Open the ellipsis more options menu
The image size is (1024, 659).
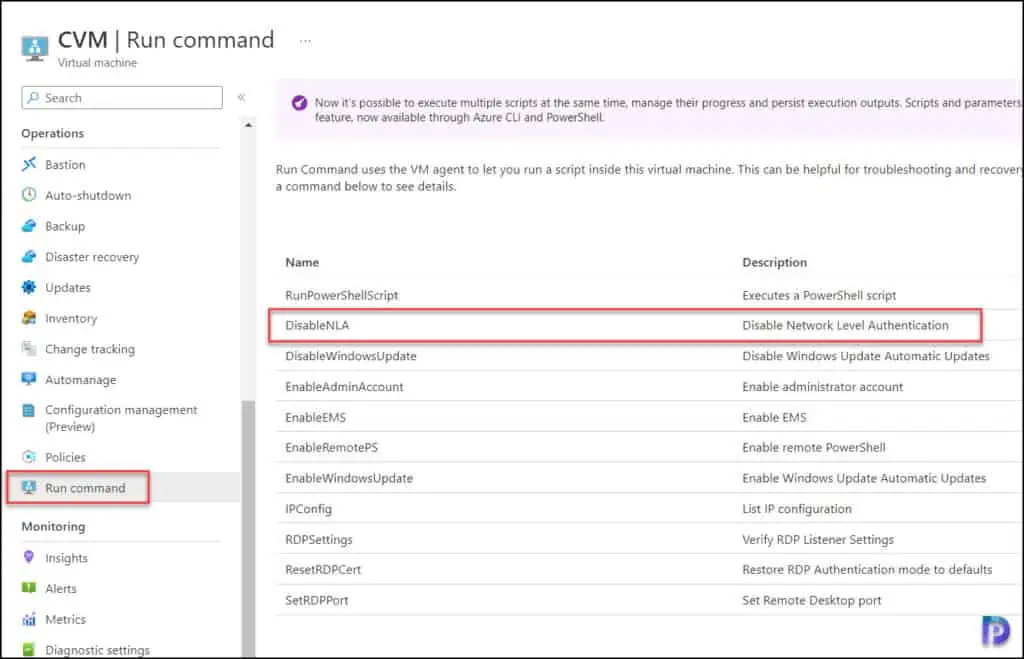305,41
